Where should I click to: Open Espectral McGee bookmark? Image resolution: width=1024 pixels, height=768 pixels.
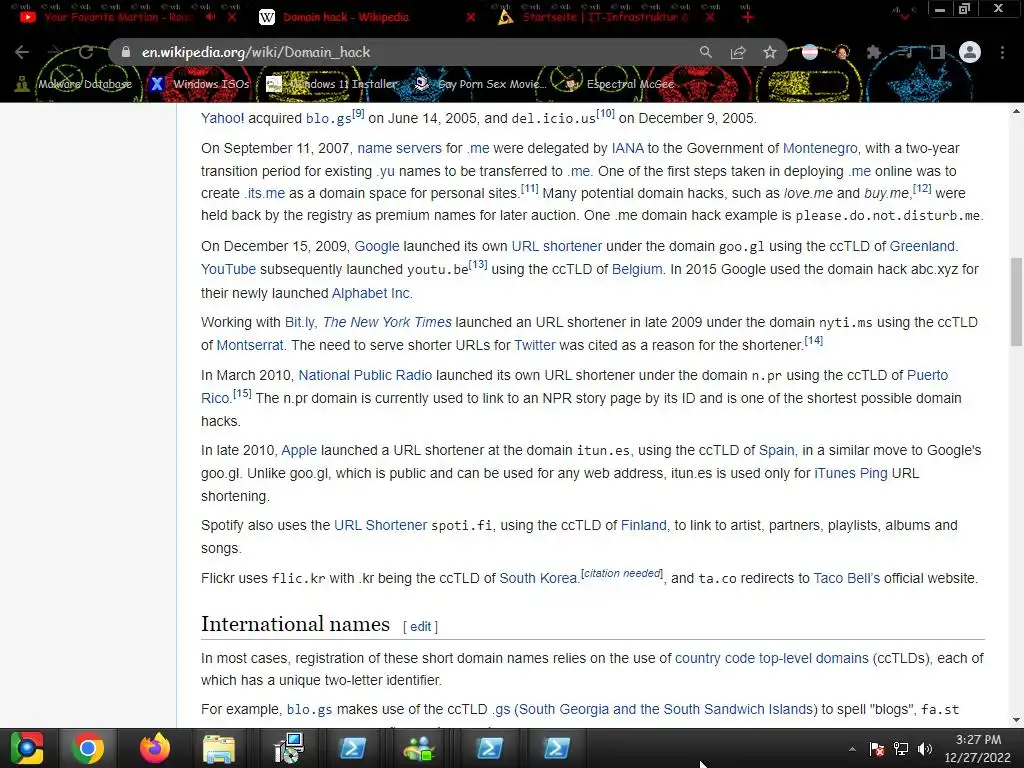(621, 84)
